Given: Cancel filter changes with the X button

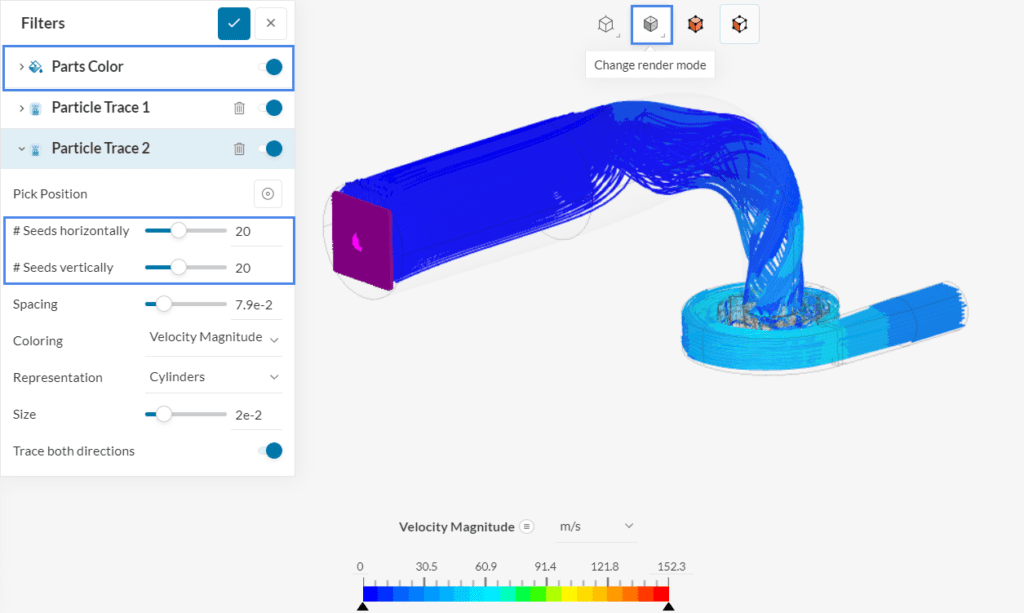Looking at the screenshot, I should (270, 23).
